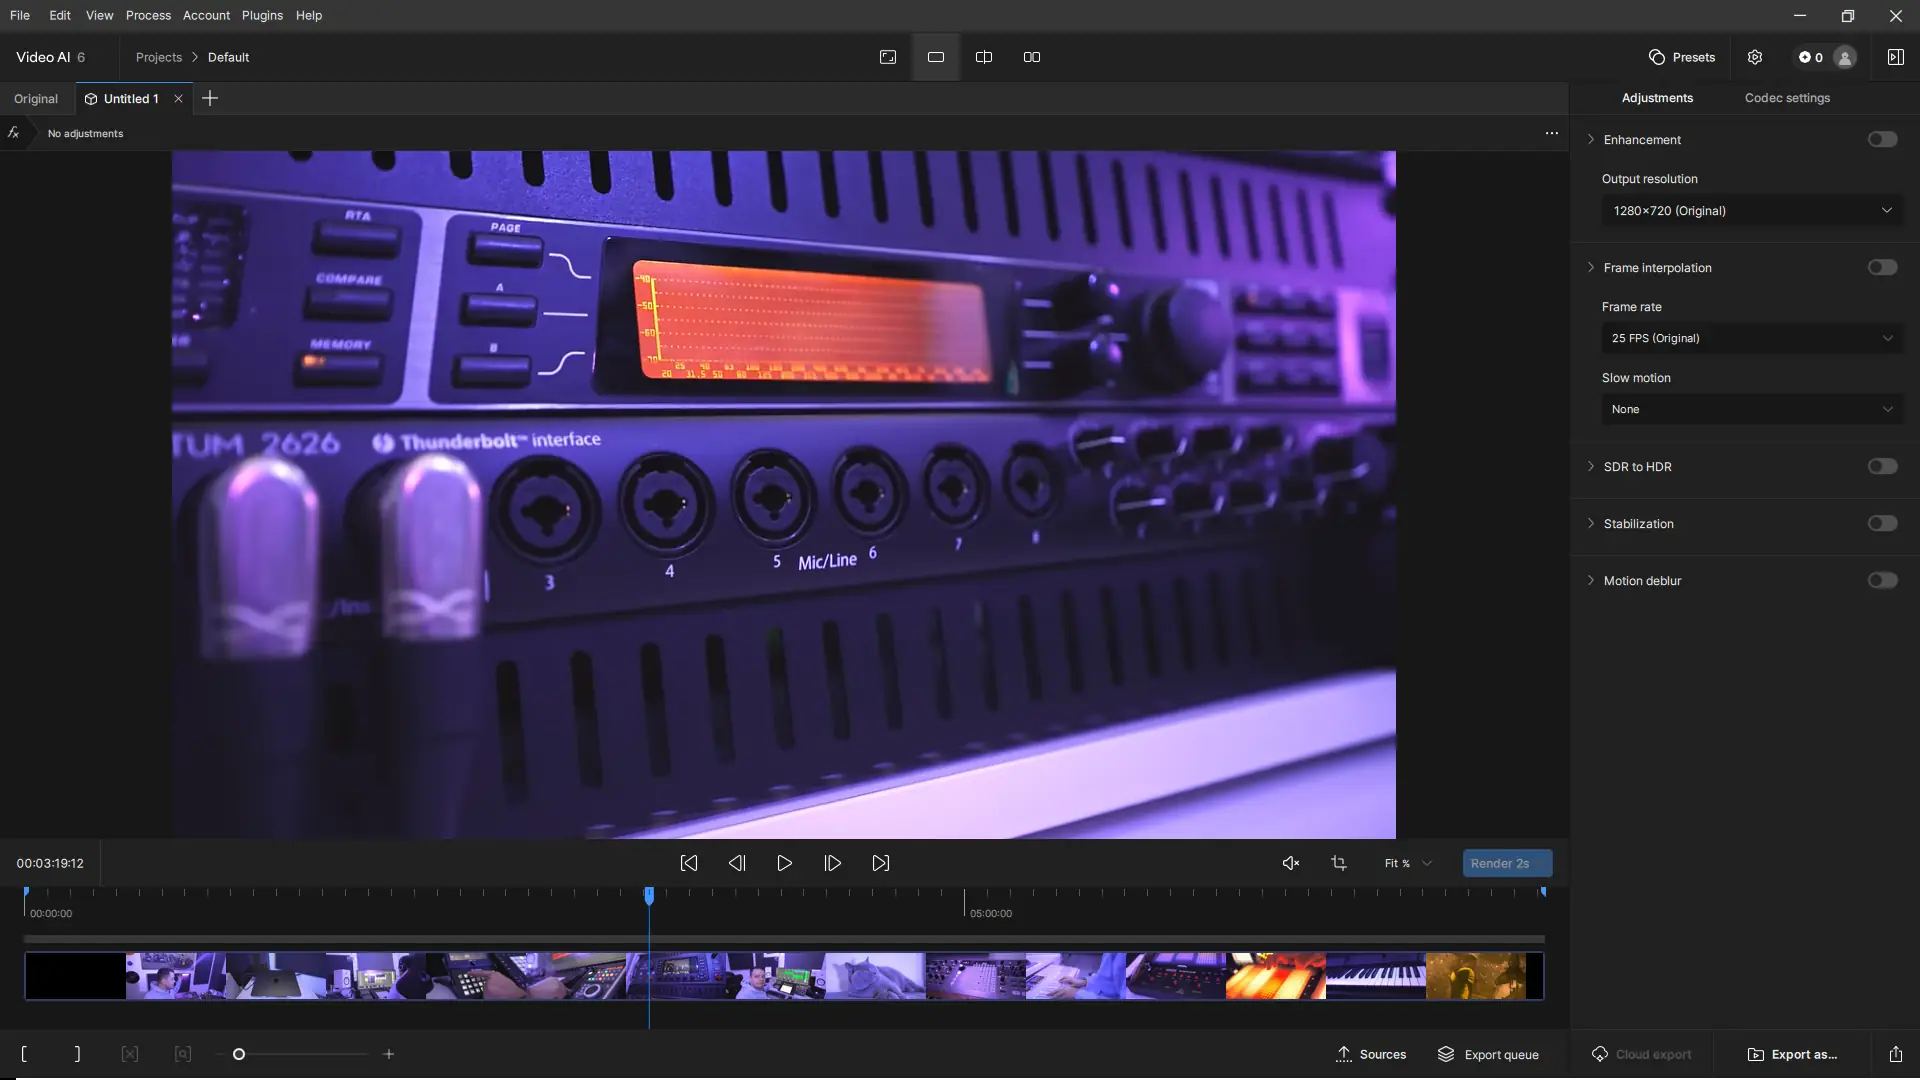The height and width of the screenshot is (1080, 1920).
Task: Toggle the right side panel icon
Action: coord(1895,57)
